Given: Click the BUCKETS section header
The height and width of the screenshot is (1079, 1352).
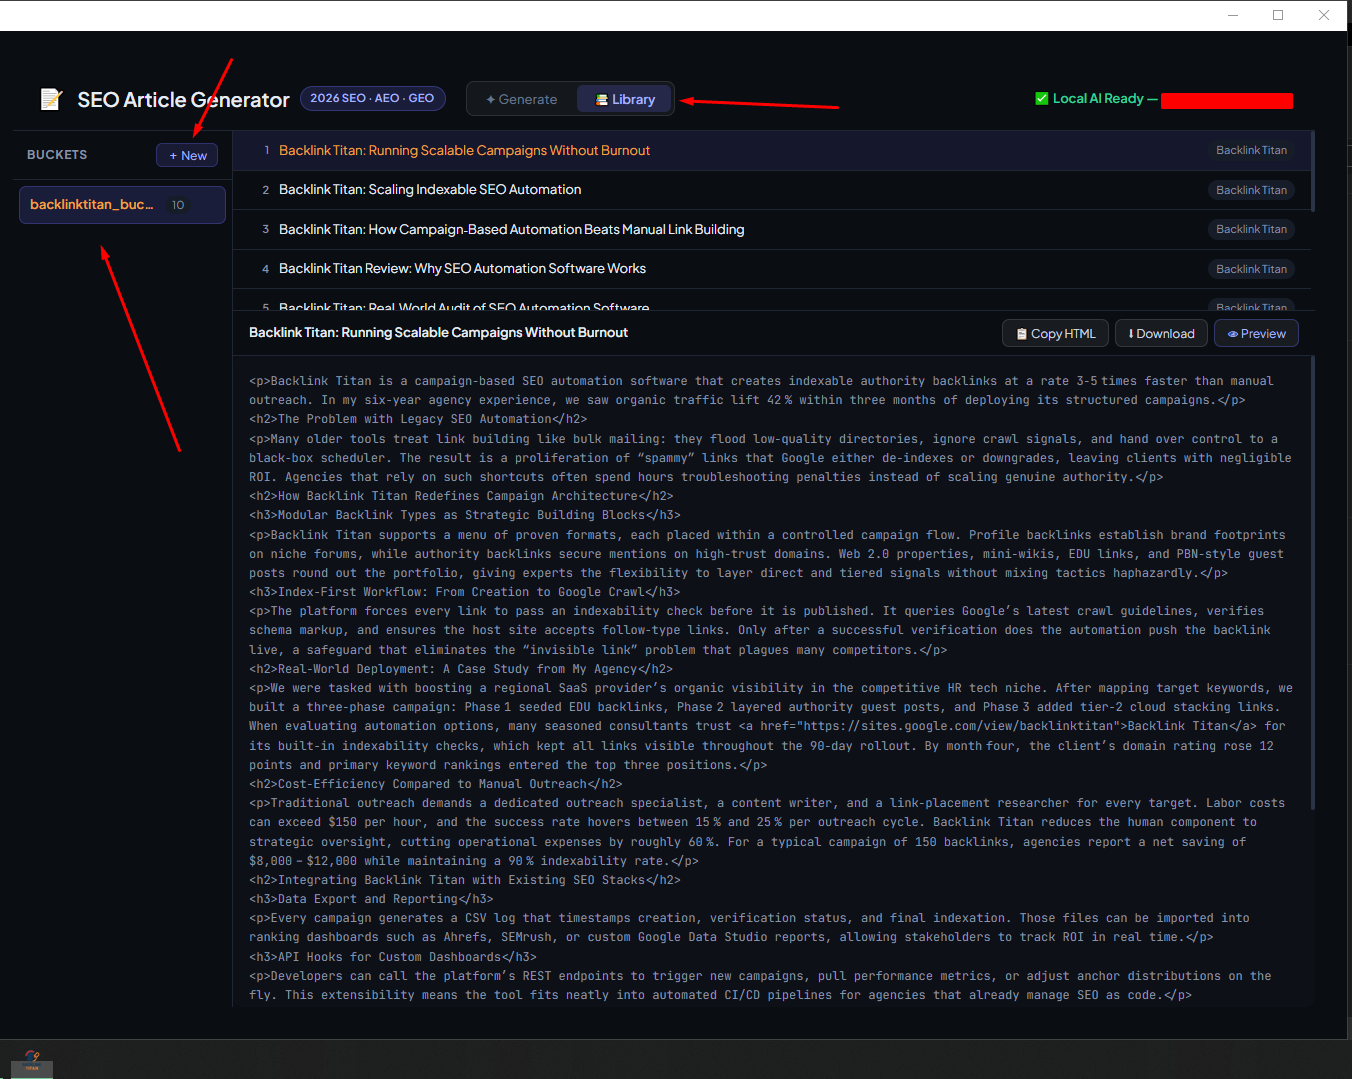Looking at the screenshot, I should [57, 155].
